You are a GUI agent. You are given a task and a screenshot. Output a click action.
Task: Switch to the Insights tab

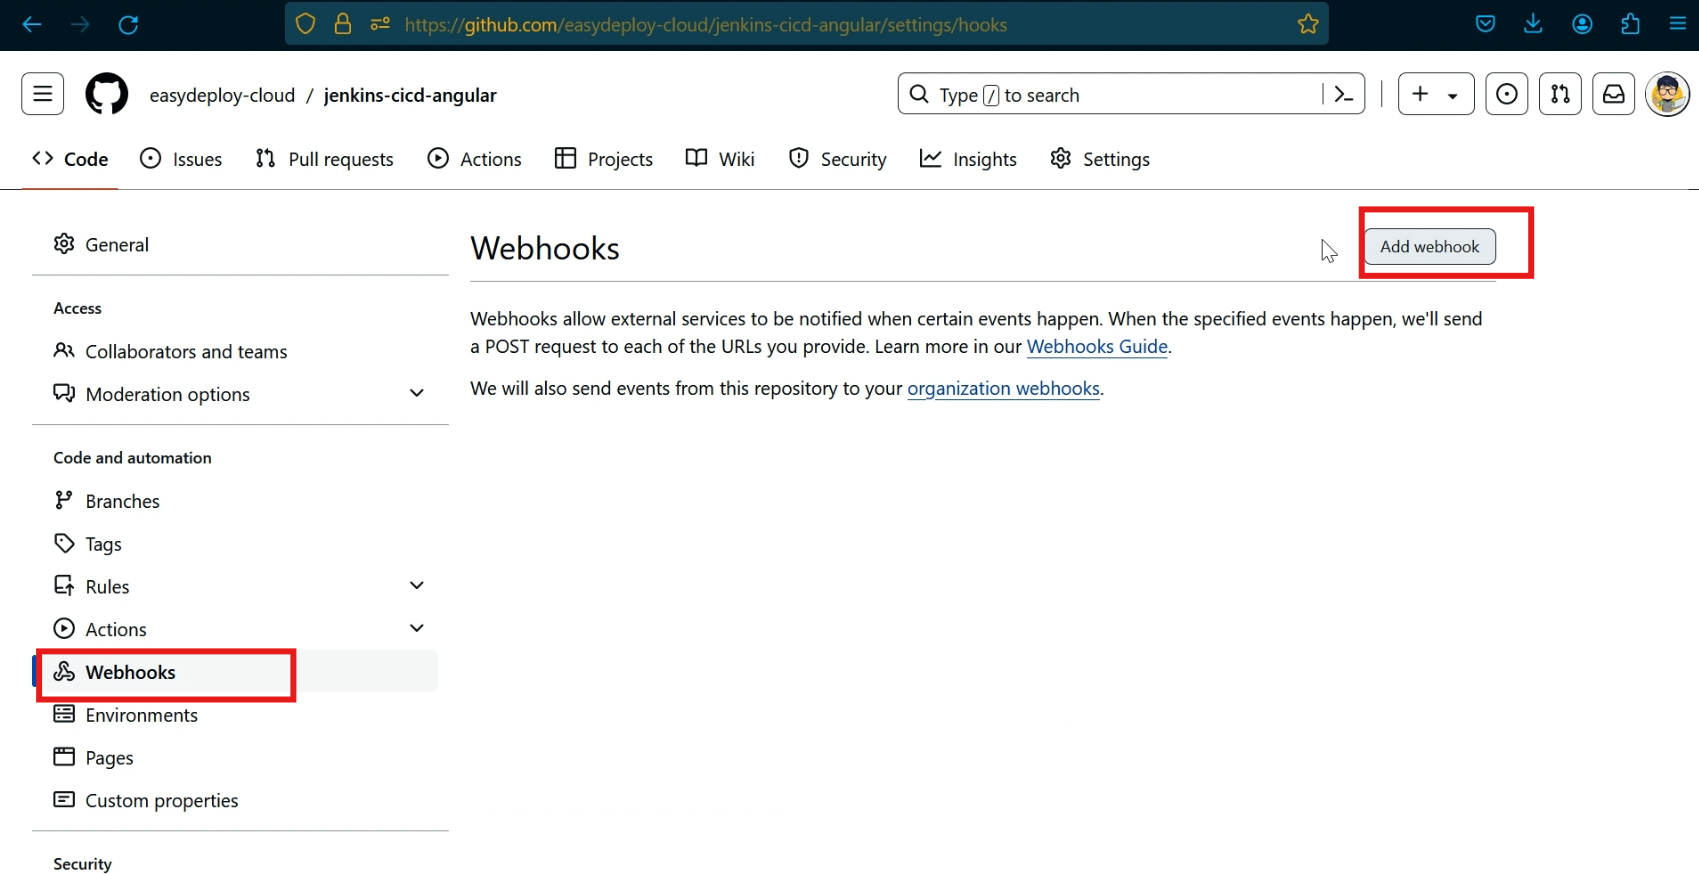968,159
